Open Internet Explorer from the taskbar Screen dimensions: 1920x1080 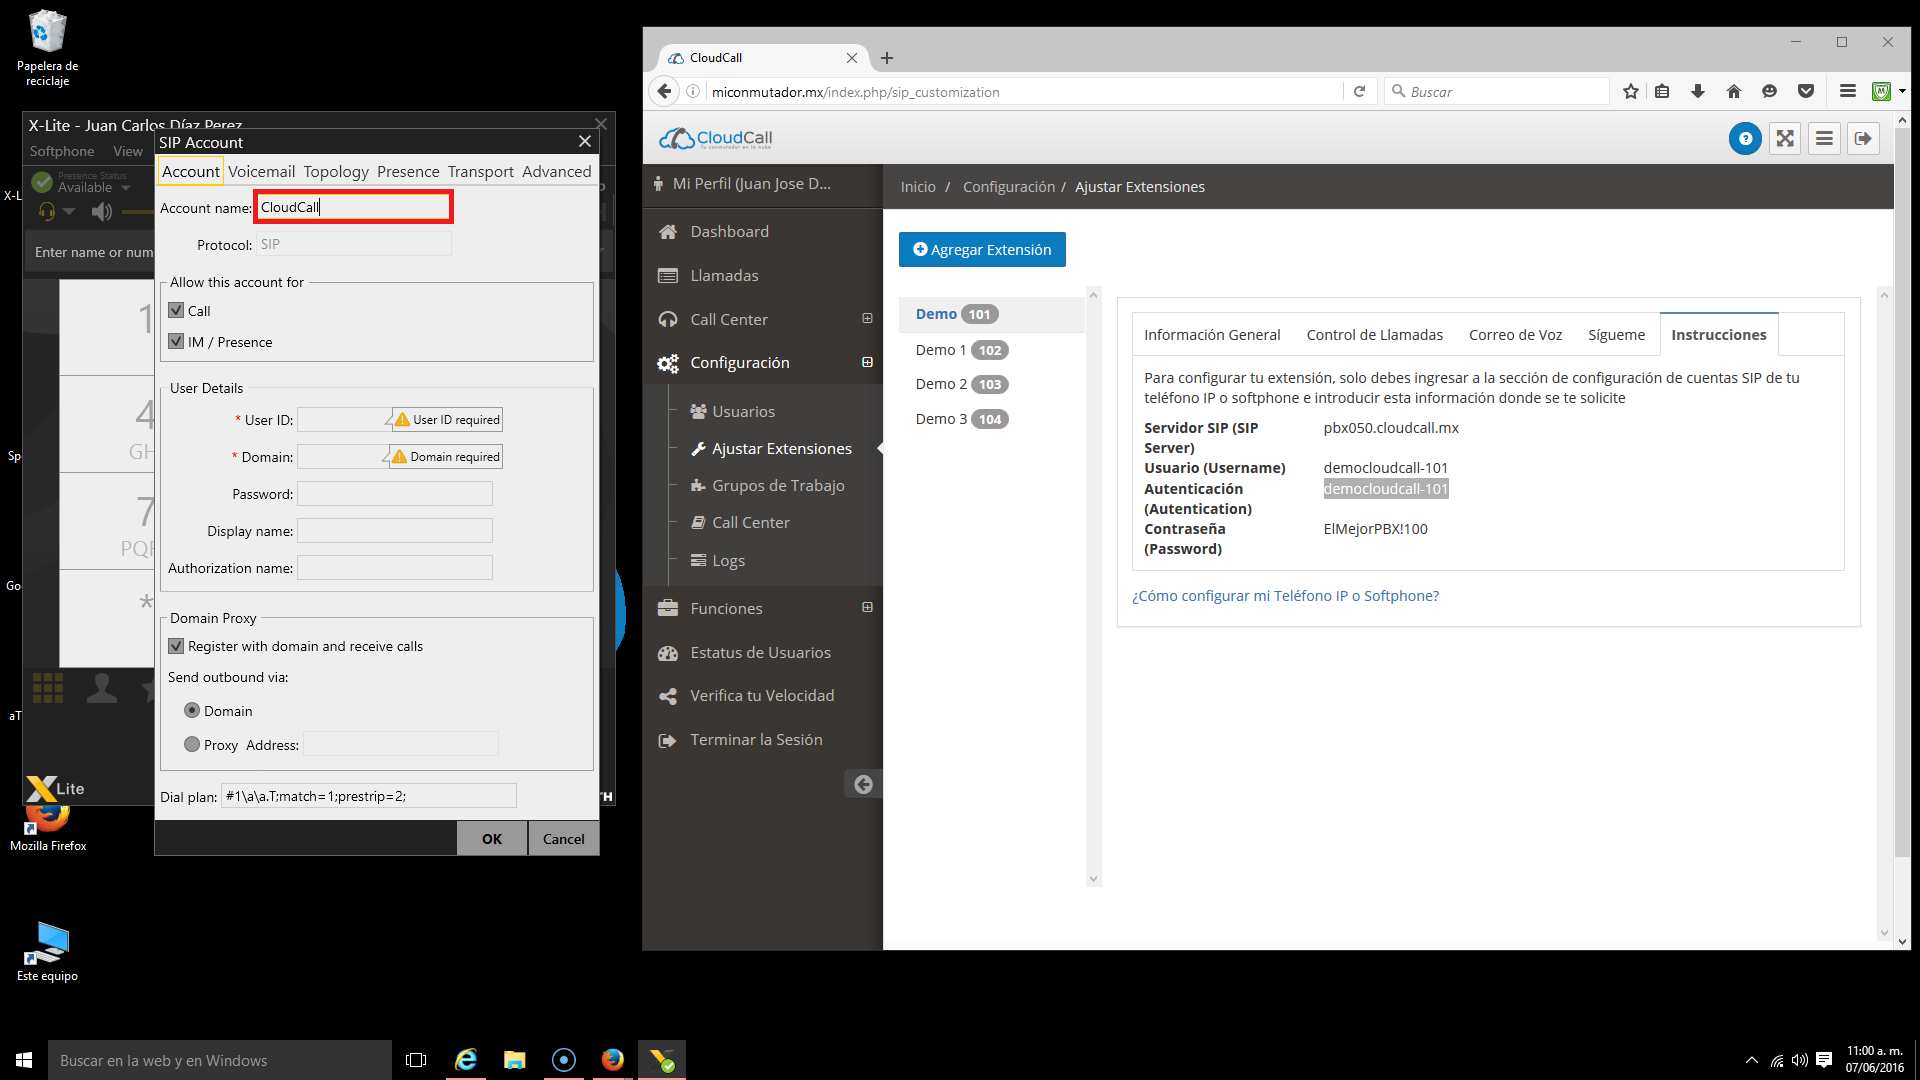click(466, 1060)
